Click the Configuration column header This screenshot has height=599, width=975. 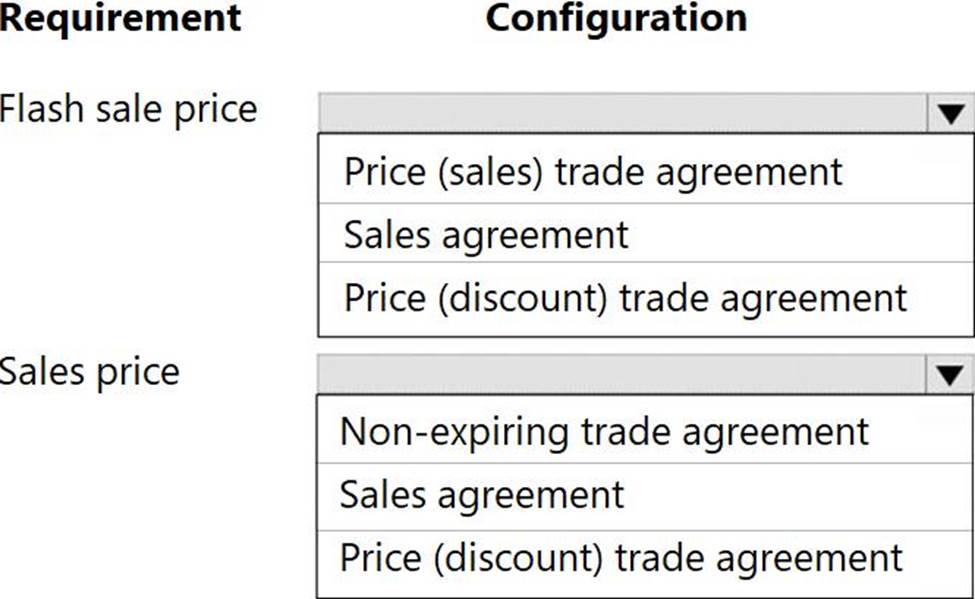point(616,17)
